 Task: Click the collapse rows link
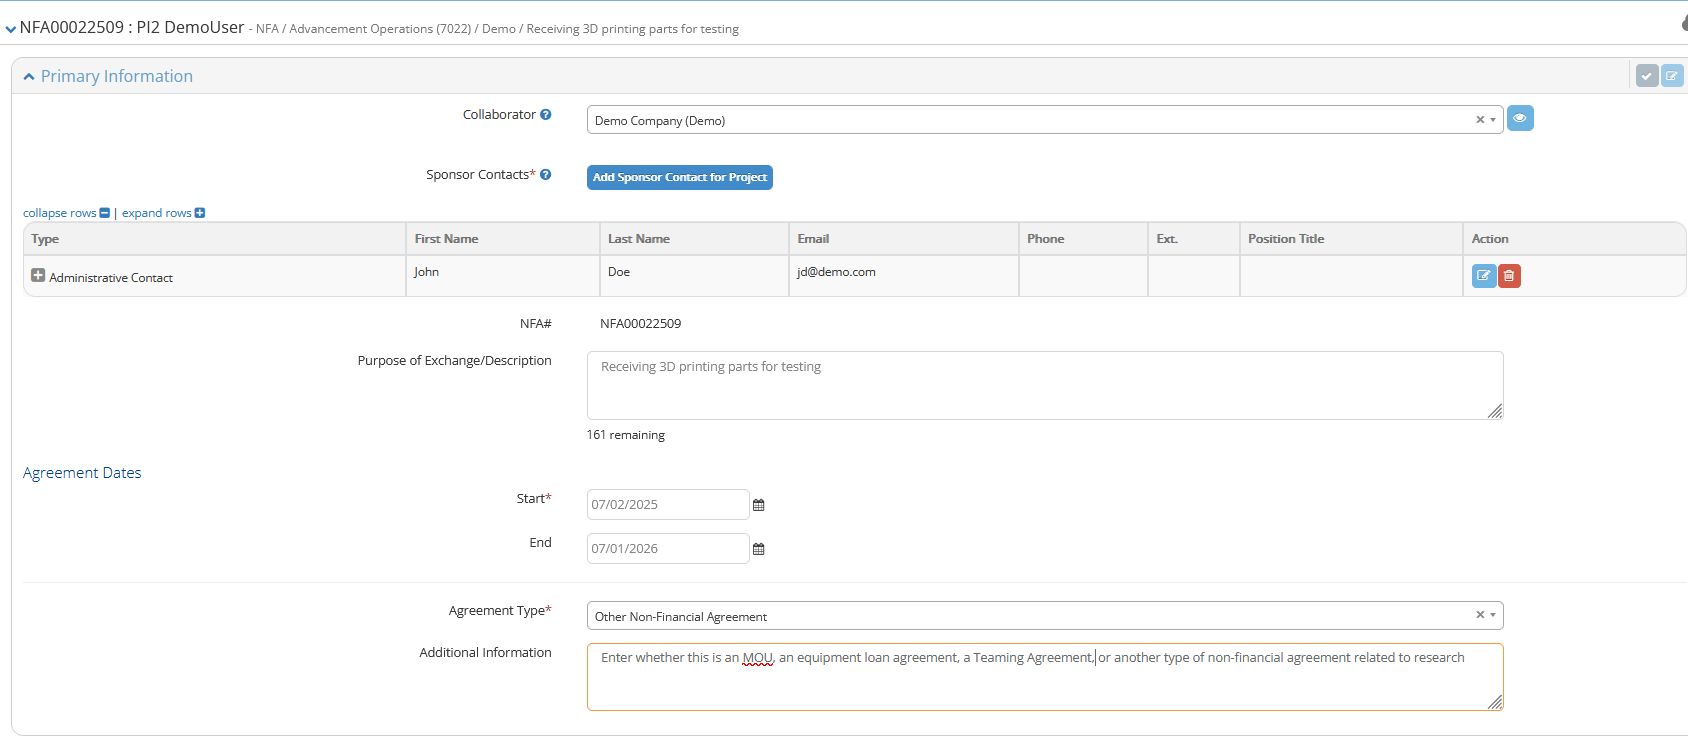(60, 213)
